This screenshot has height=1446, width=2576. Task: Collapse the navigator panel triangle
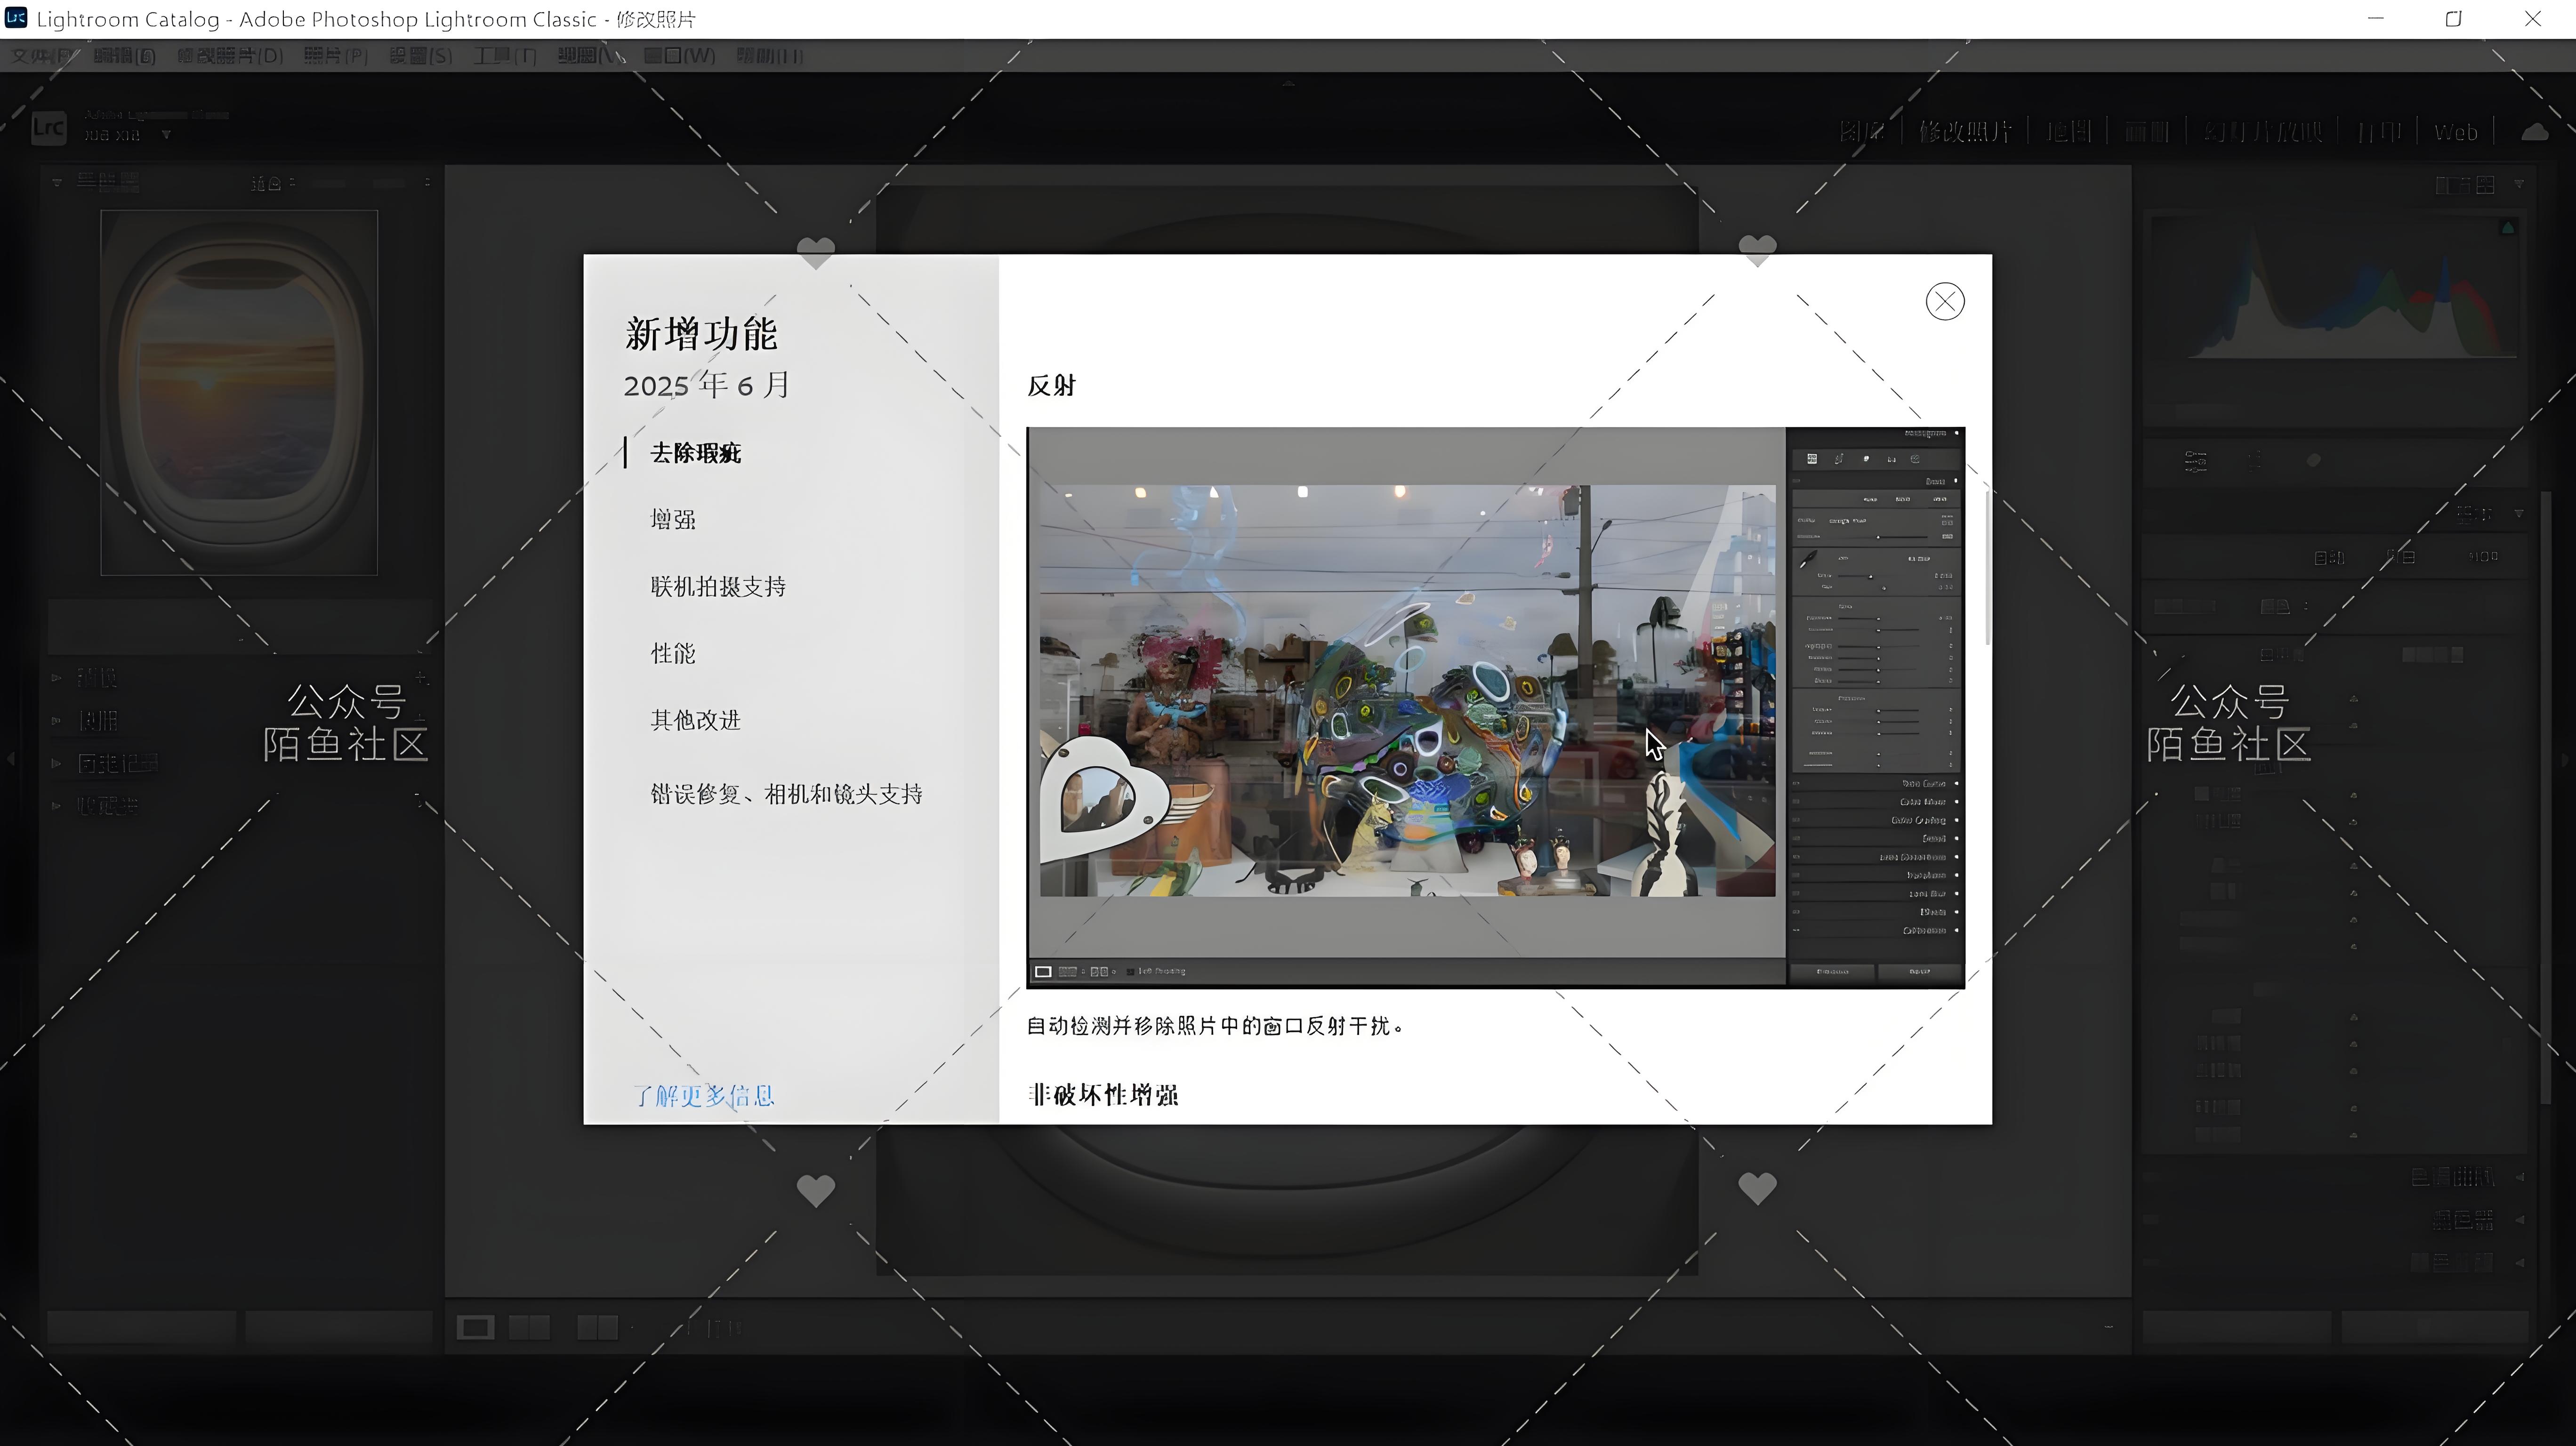click(x=57, y=183)
